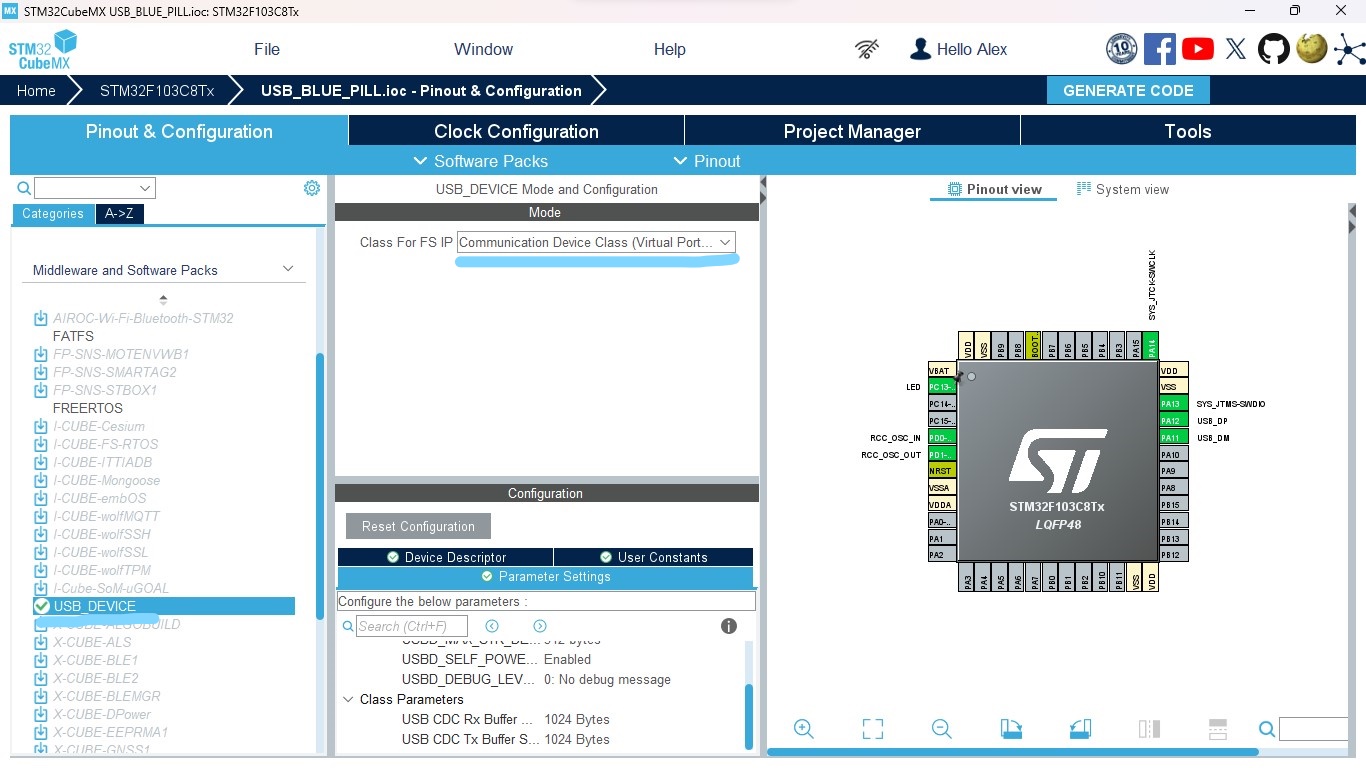1366x768 pixels.
Task: Switch to the A->Z list tab
Action: pyautogui.click(x=119, y=213)
